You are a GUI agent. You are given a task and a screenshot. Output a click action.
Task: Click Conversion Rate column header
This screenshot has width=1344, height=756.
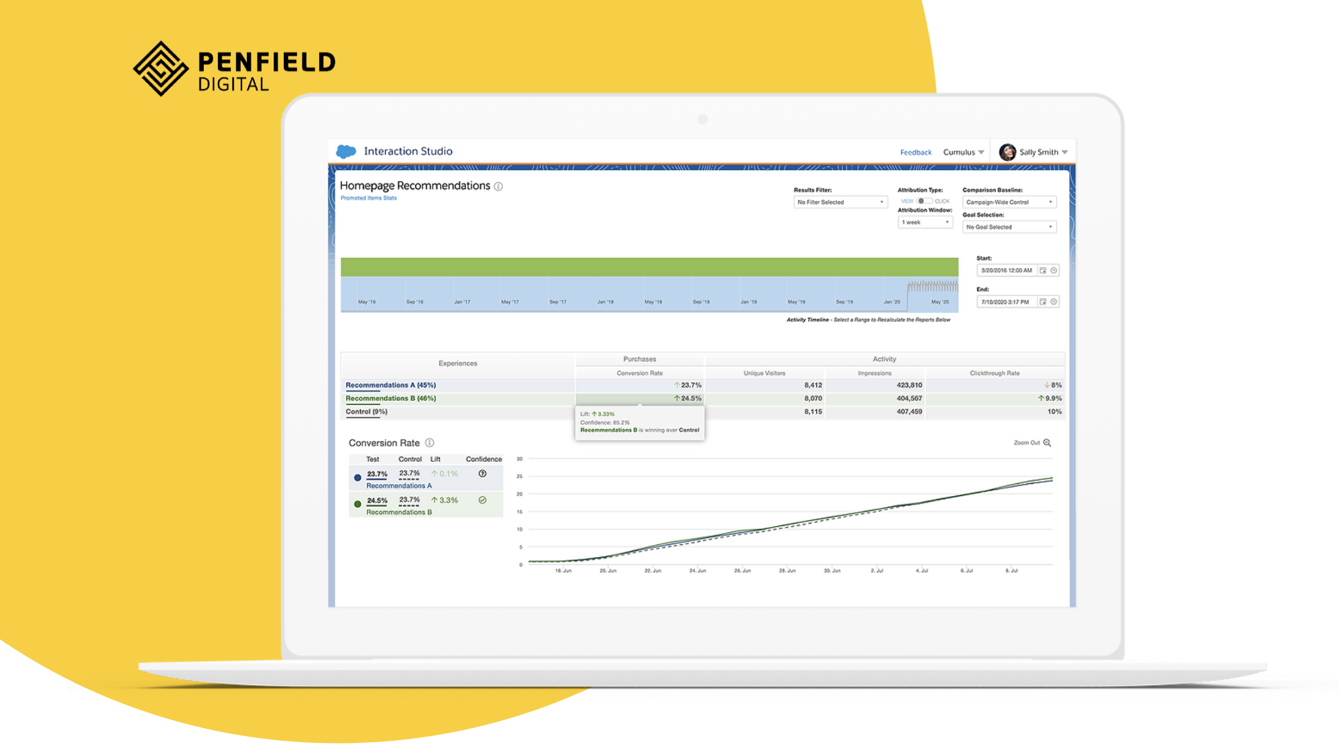click(x=639, y=373)
